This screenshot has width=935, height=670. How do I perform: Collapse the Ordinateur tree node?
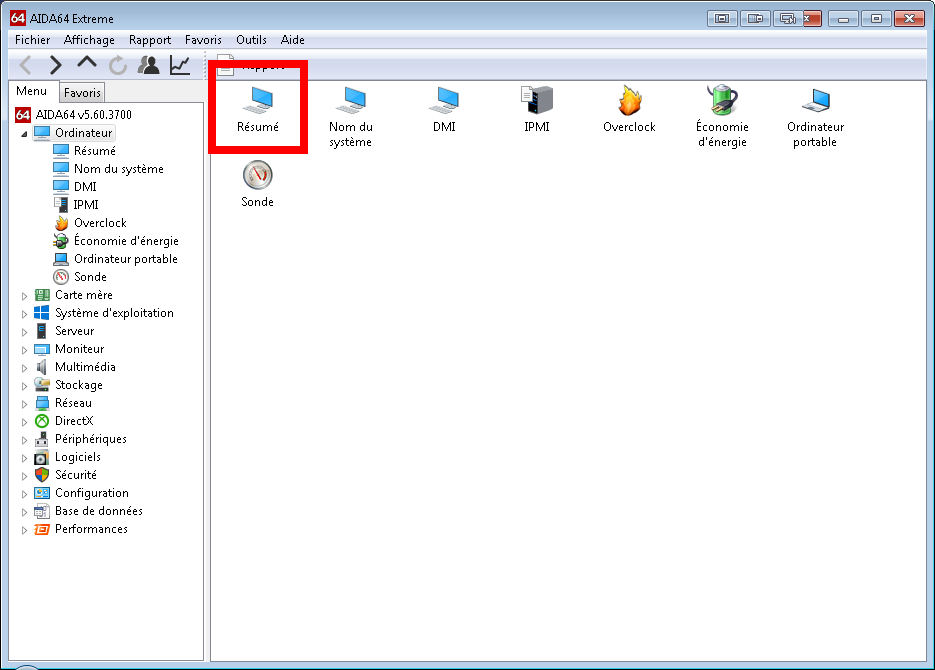tap(24, 134)
